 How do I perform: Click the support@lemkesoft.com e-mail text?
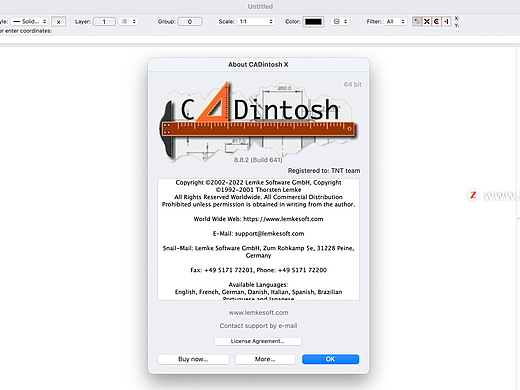point(269,234)
